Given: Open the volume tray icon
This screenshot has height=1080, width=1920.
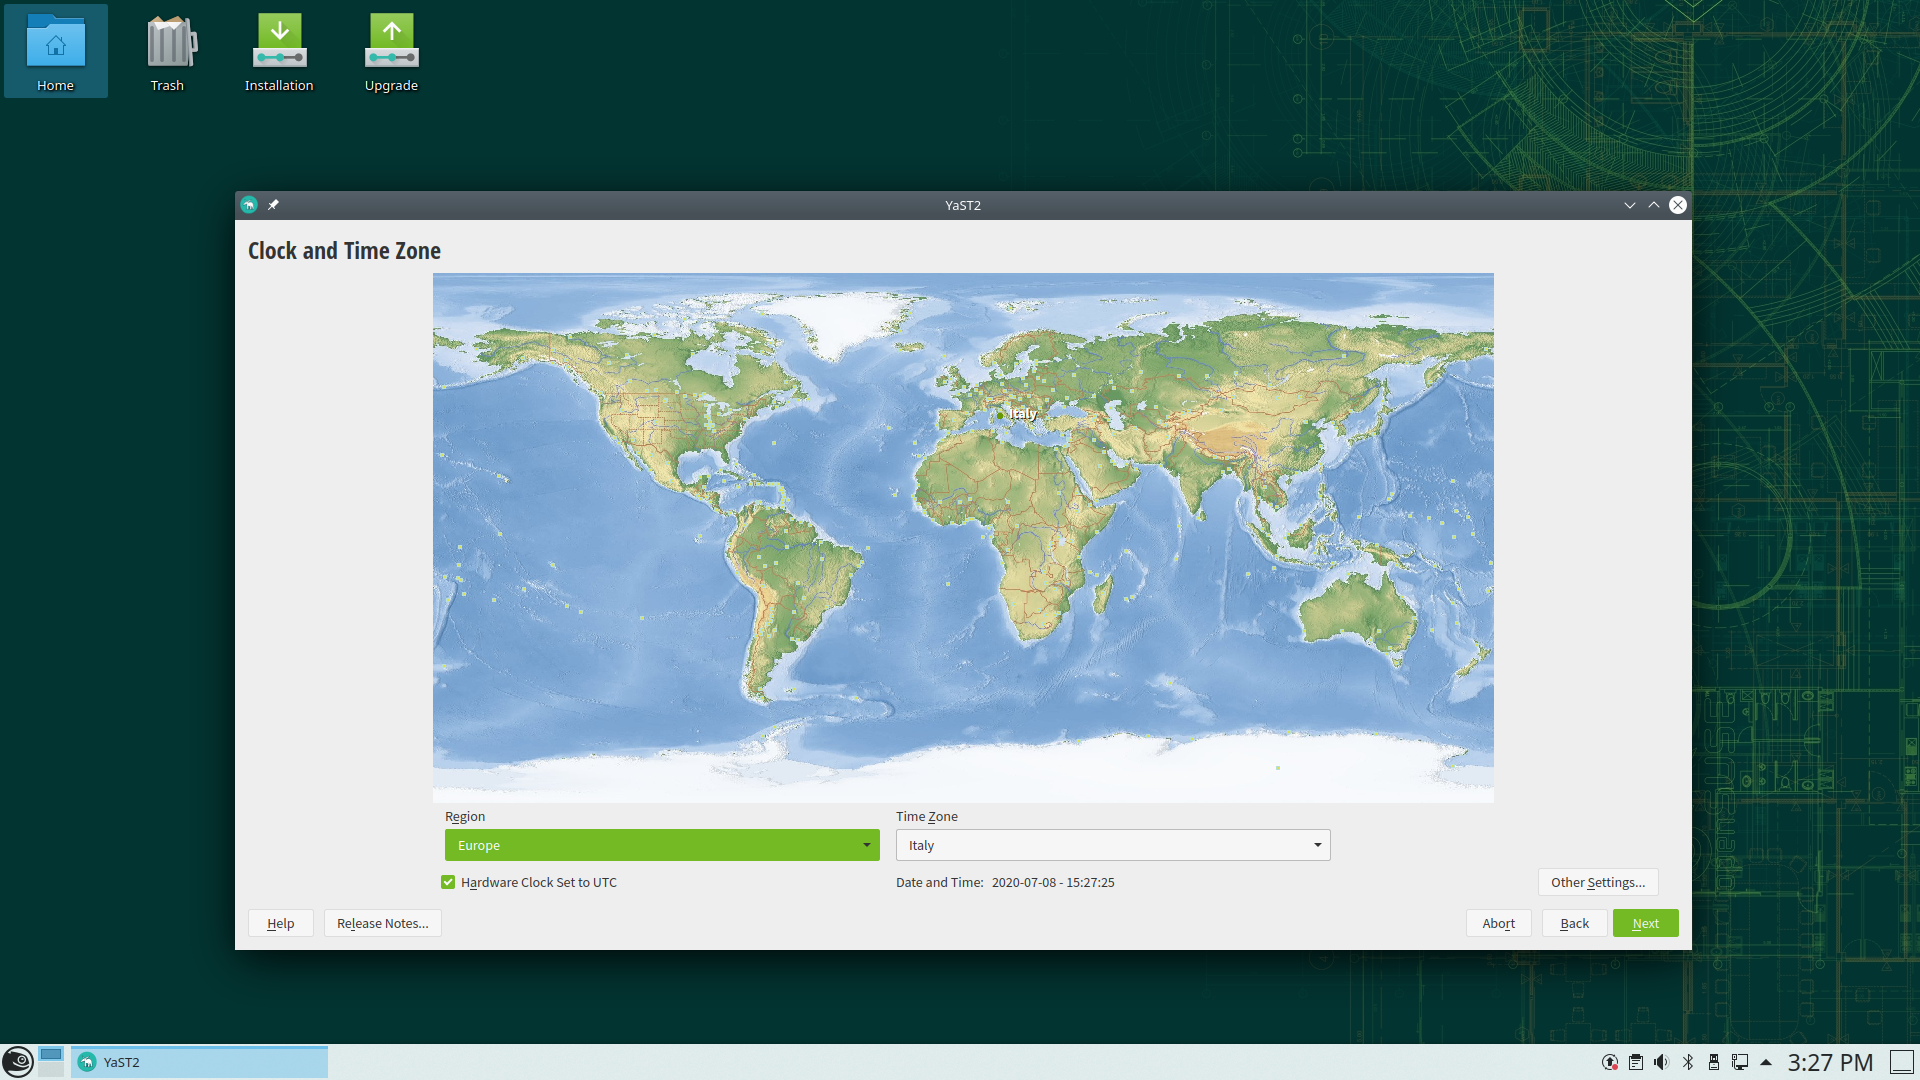Looking at the screenshot, I should (1661, 1062).
